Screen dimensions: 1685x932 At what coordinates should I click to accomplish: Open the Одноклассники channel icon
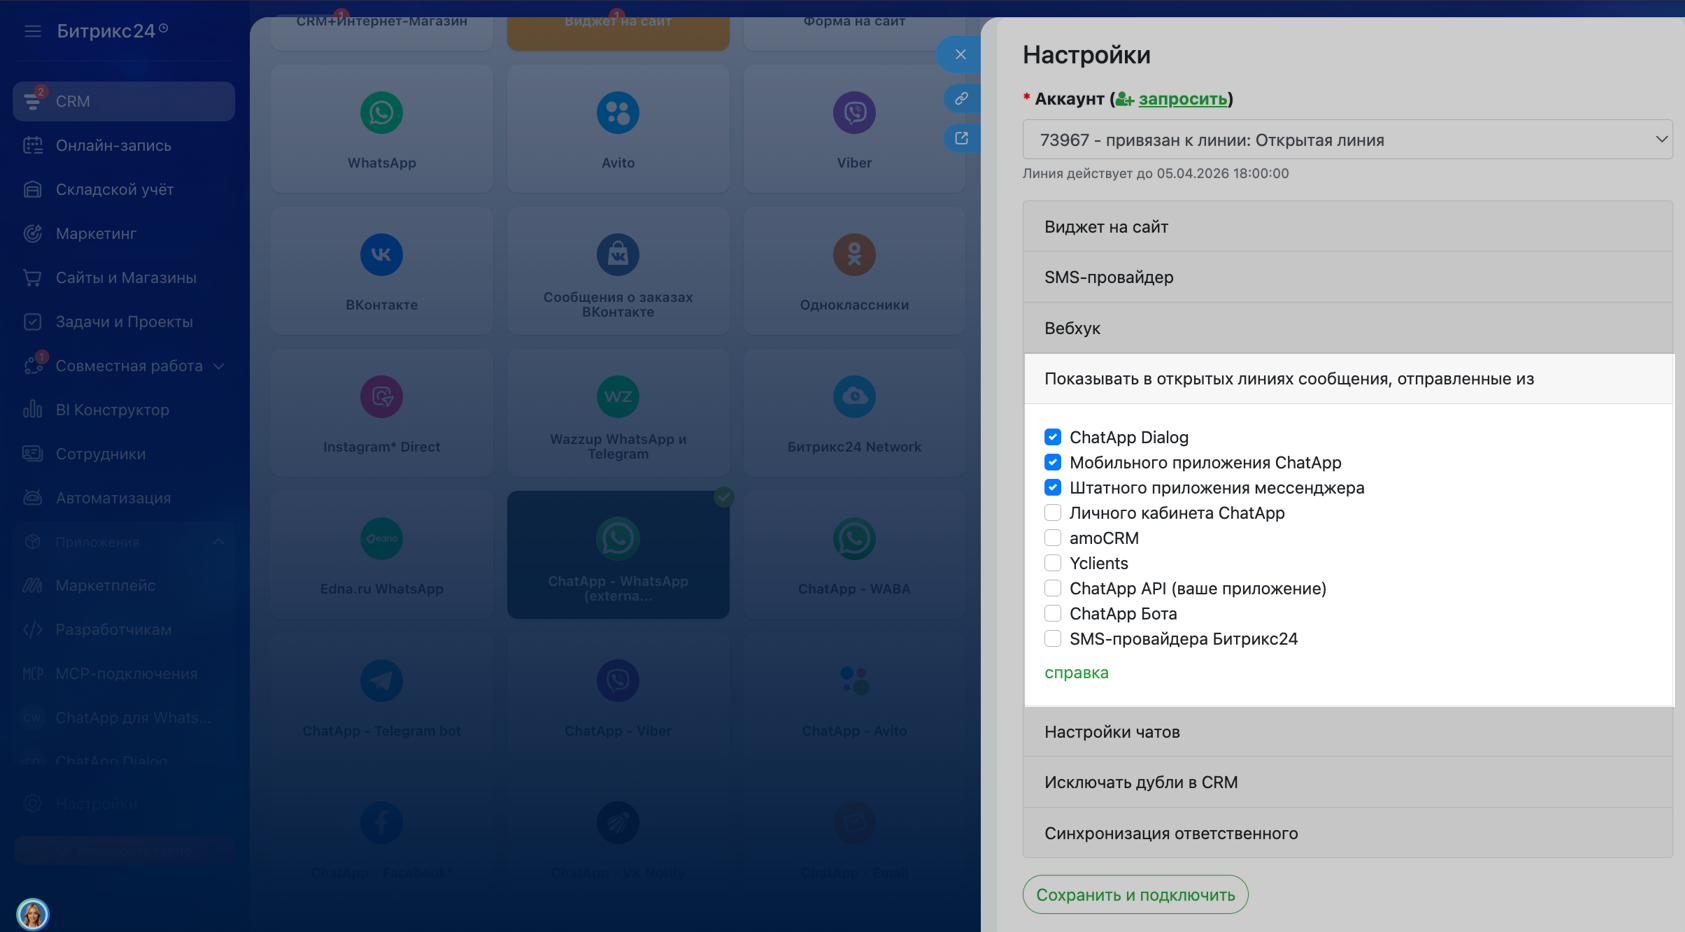pos(854,255)
